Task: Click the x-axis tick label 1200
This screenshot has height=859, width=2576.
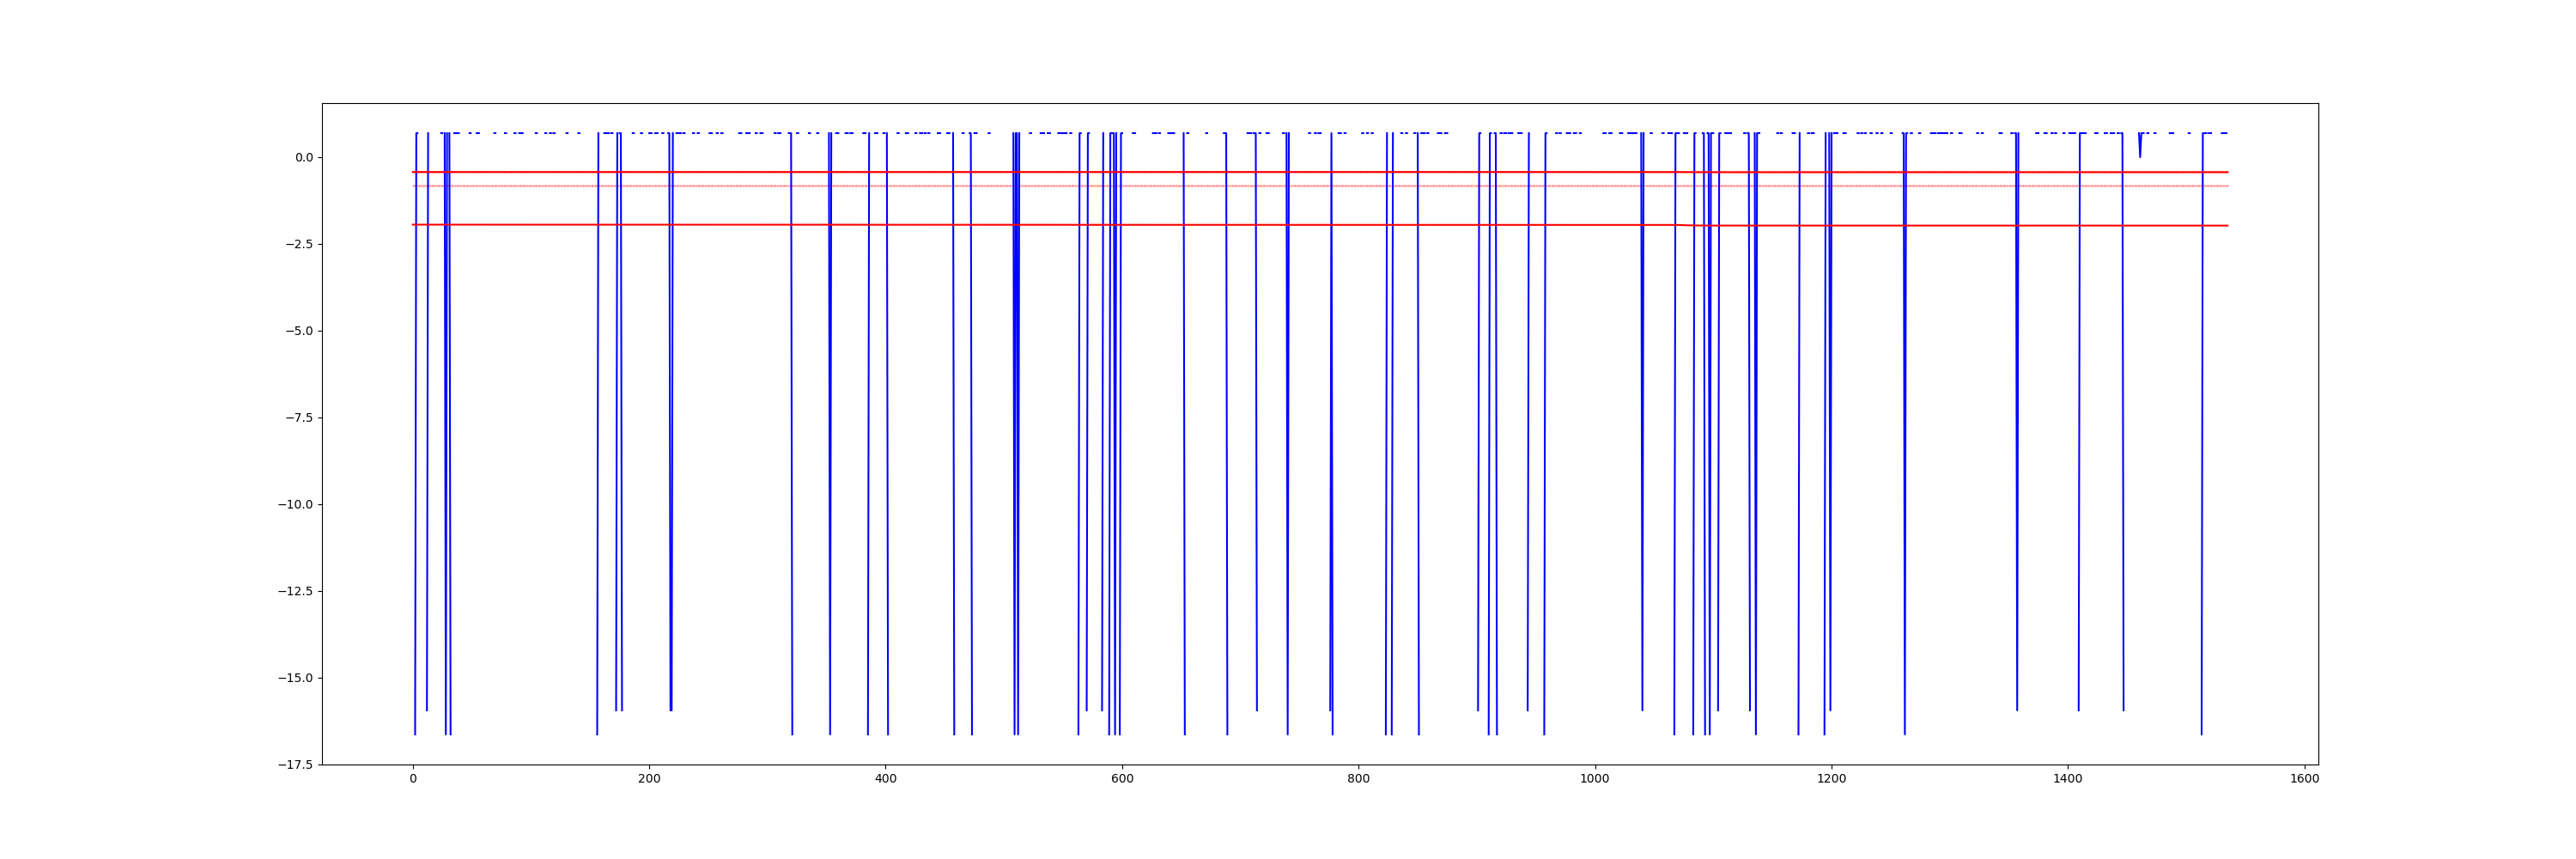Action: (x=1831, y=779)
